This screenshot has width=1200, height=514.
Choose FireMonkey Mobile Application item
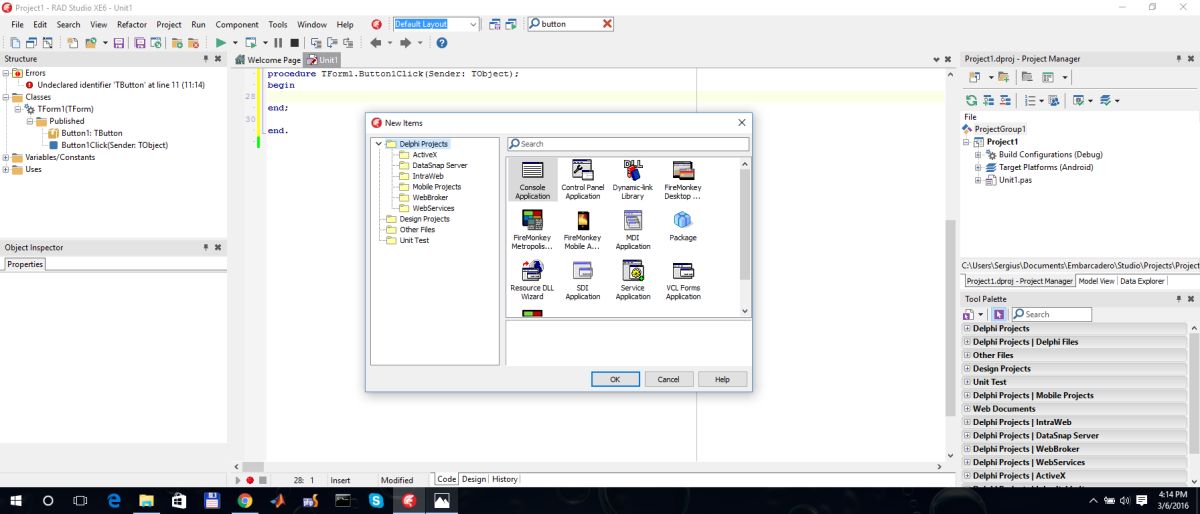tap(582, 230)
